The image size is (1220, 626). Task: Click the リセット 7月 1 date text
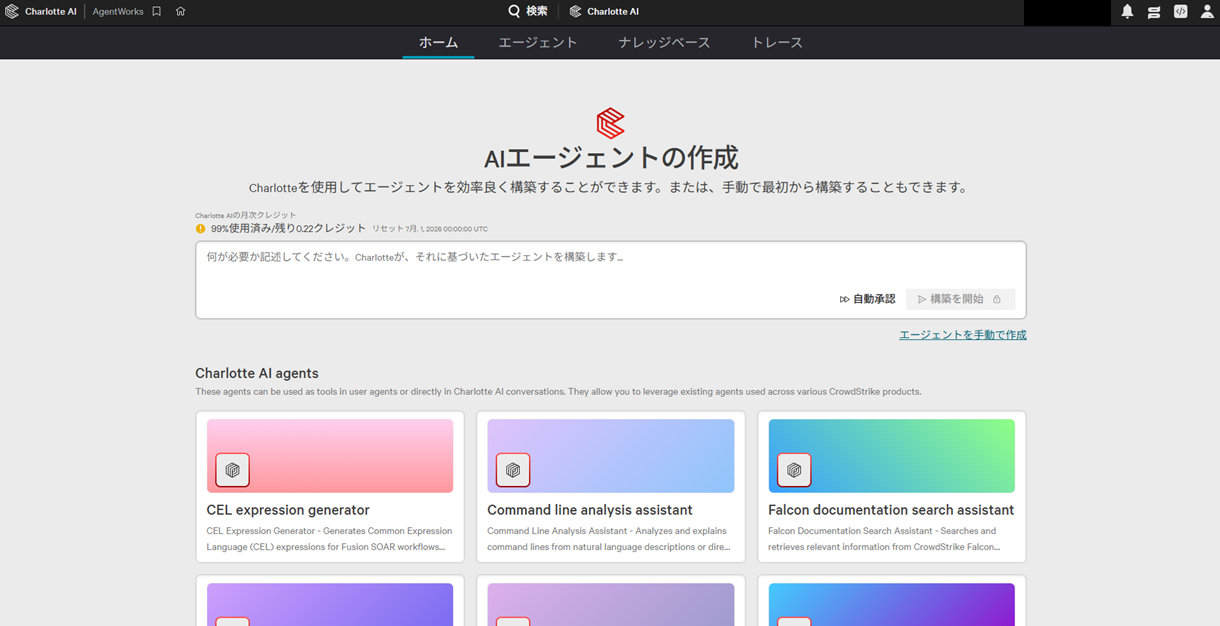click(x=430, y=229)
